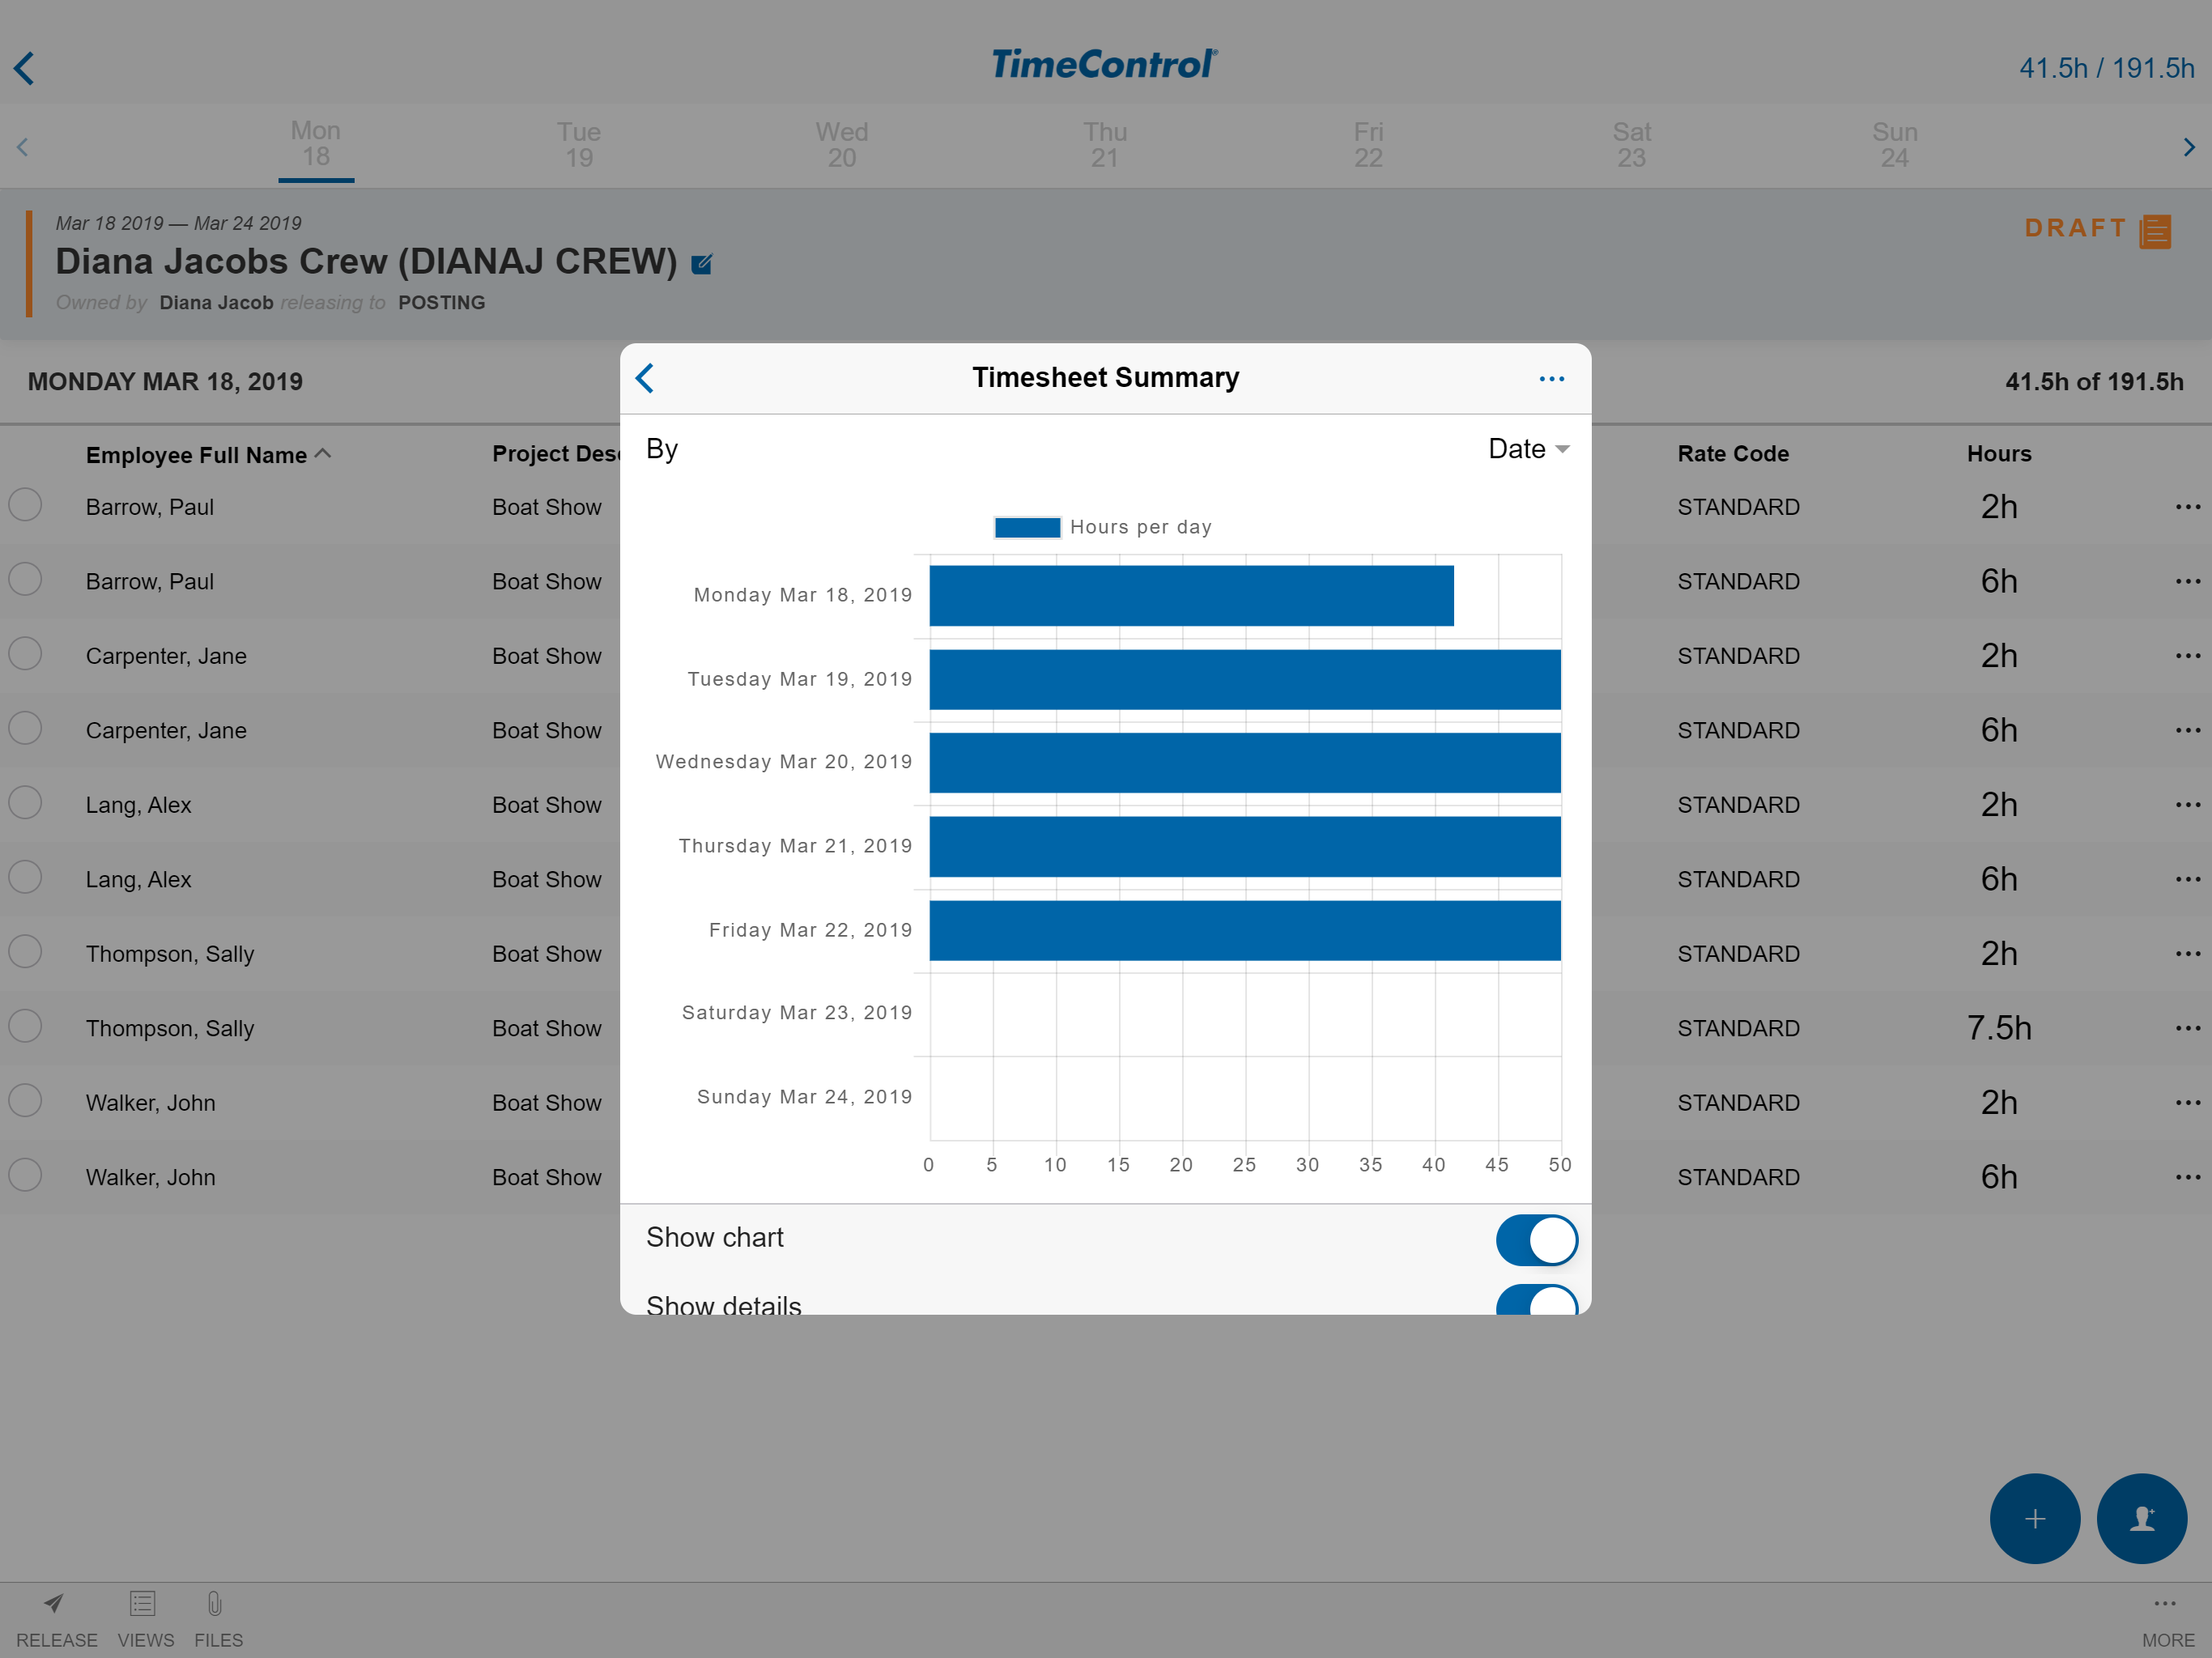Switch to Sun 24 day tab
The image size is (2212, 1658).
pos(1894,146)
